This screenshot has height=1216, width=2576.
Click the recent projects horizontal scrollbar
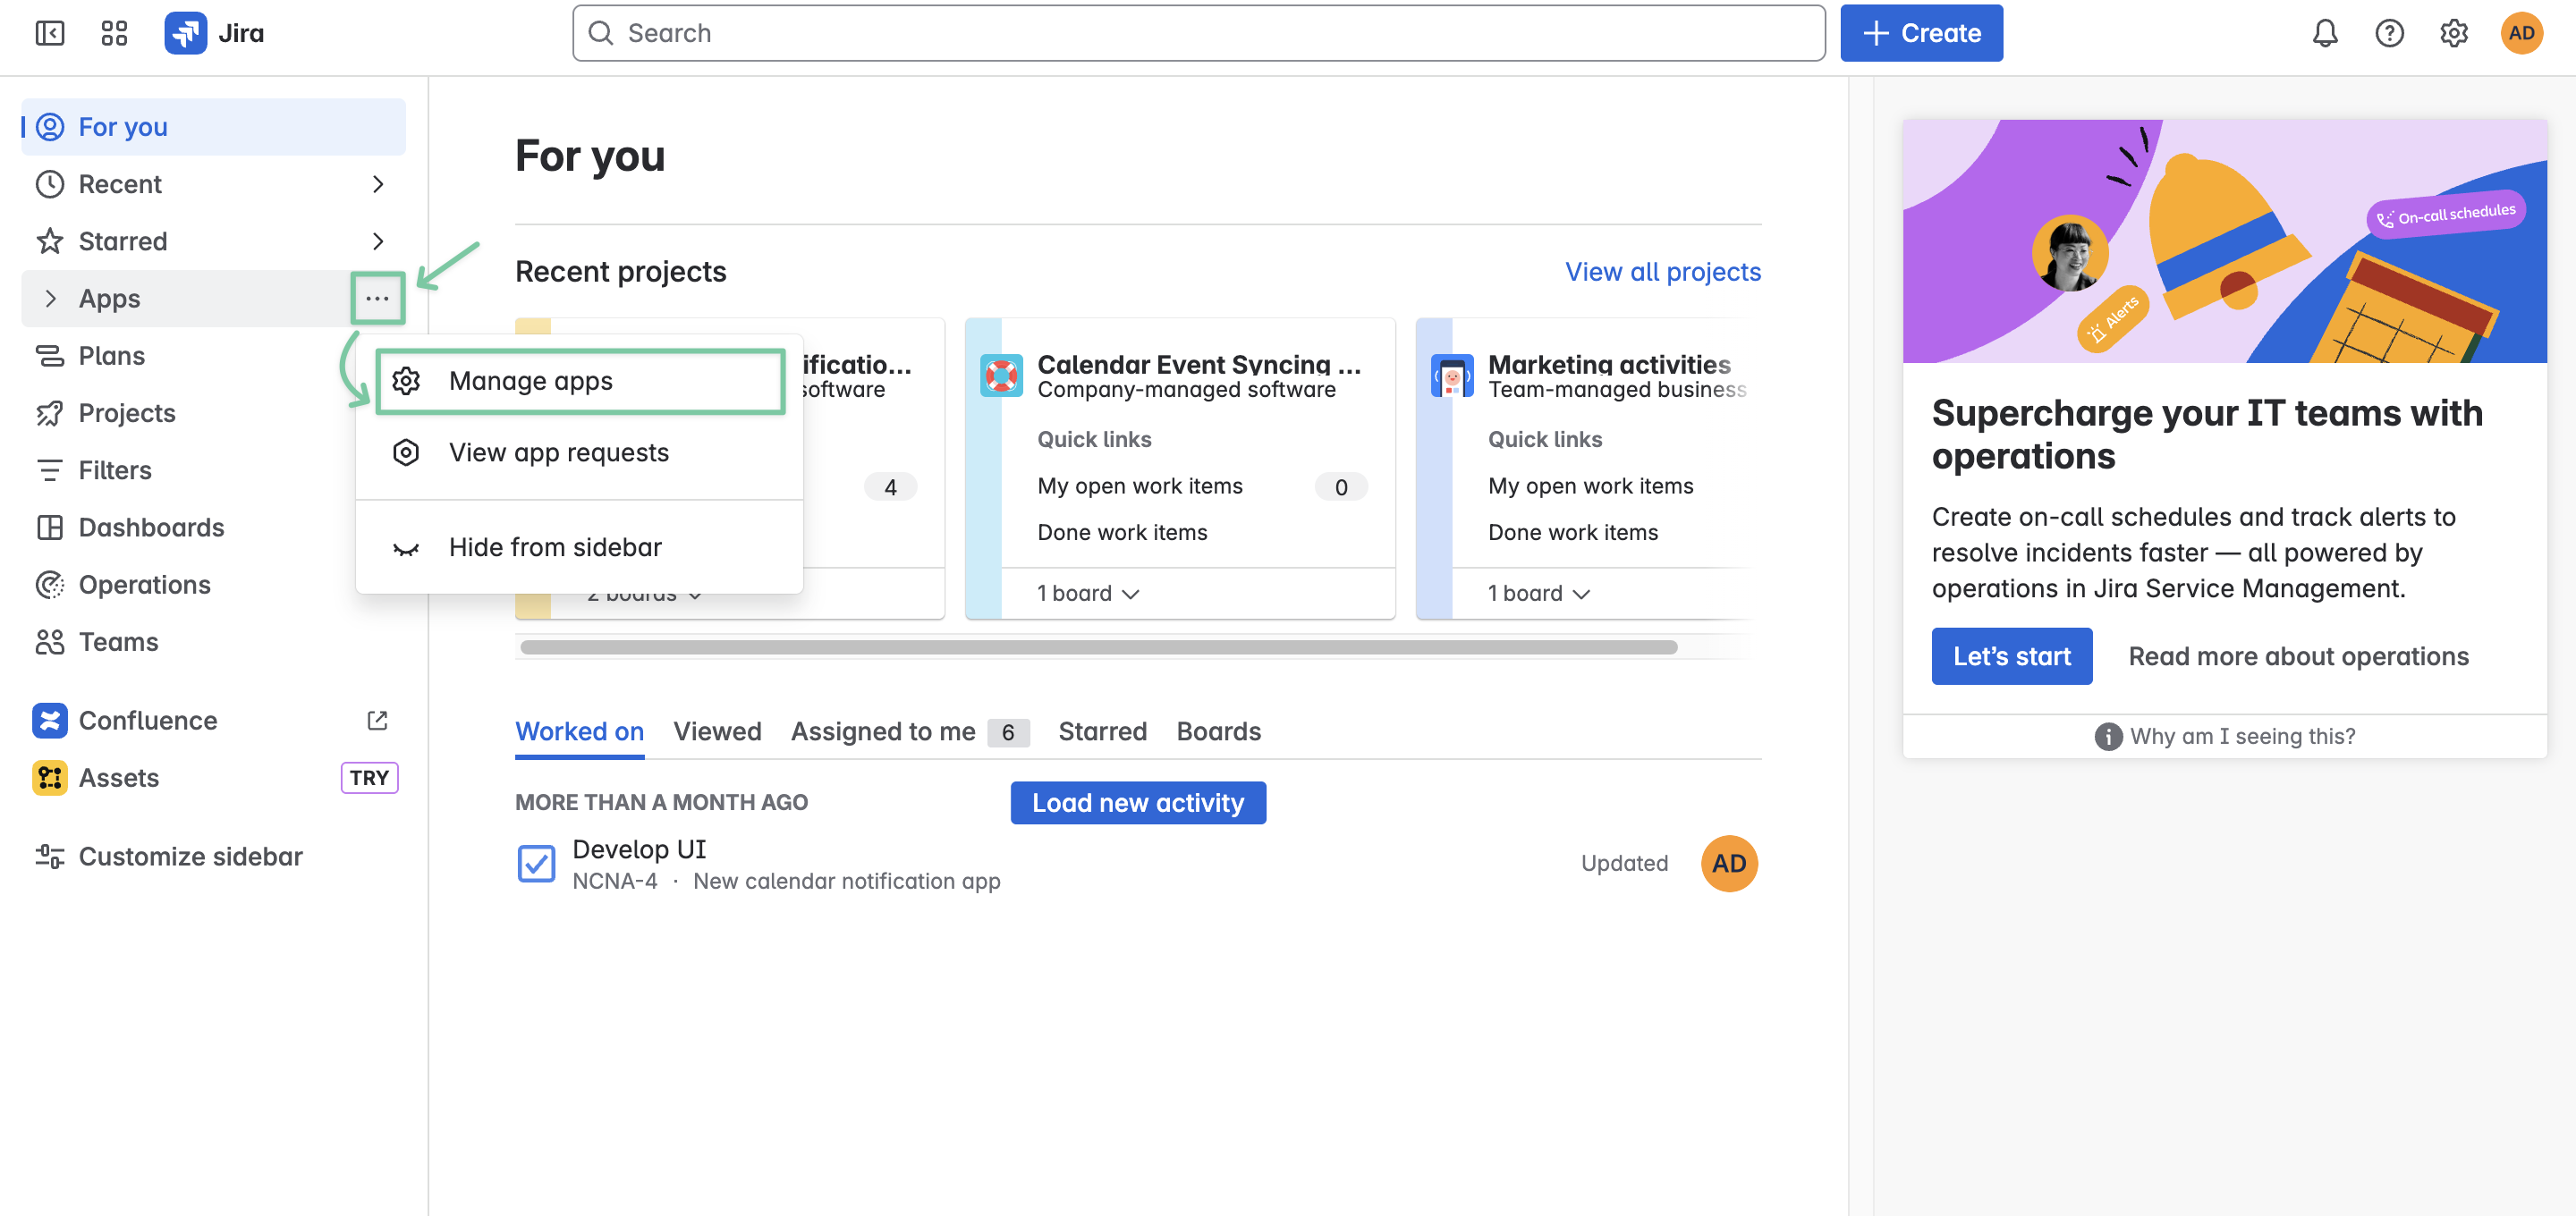(1098, 647)
